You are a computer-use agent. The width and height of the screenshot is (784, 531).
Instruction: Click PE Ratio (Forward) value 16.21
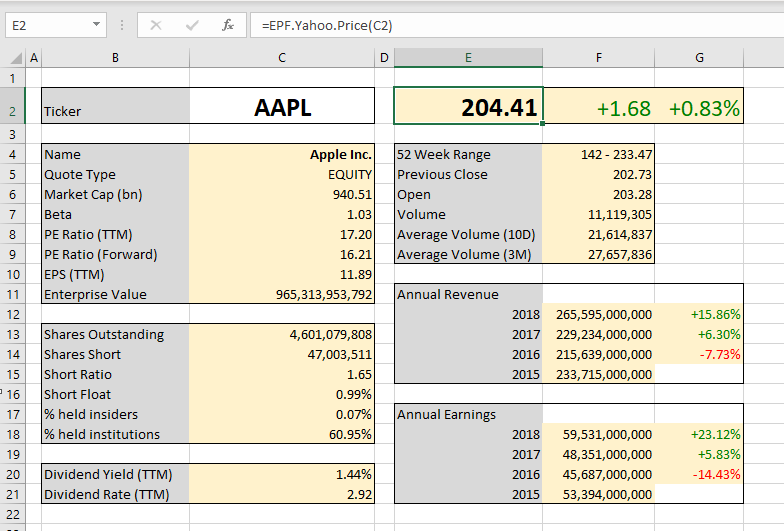click(282, 254)
